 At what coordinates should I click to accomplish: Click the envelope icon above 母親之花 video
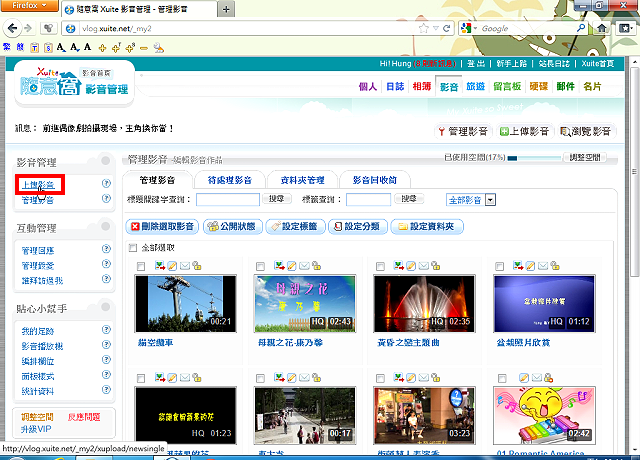point(304,266)
